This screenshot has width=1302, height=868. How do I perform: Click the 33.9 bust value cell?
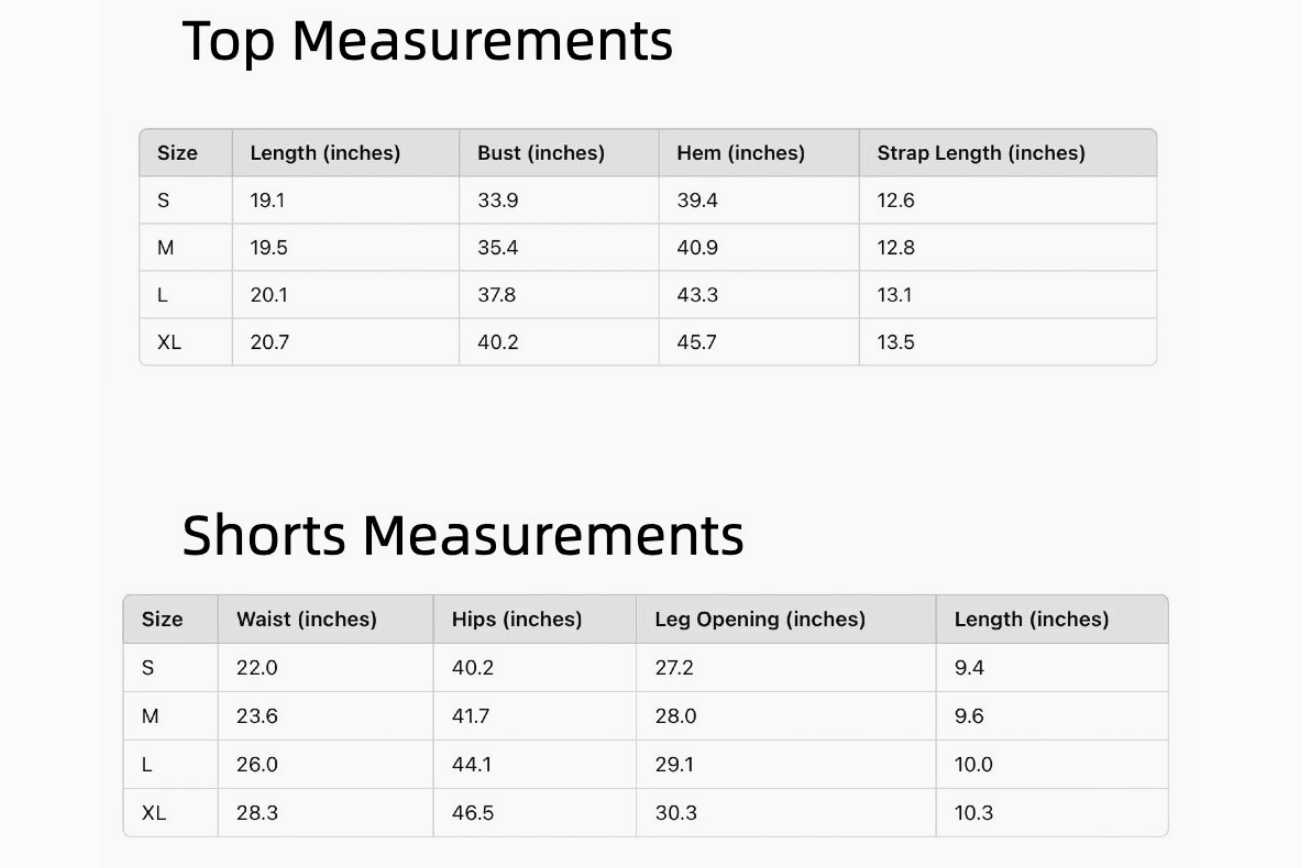[x=497, y=200]
